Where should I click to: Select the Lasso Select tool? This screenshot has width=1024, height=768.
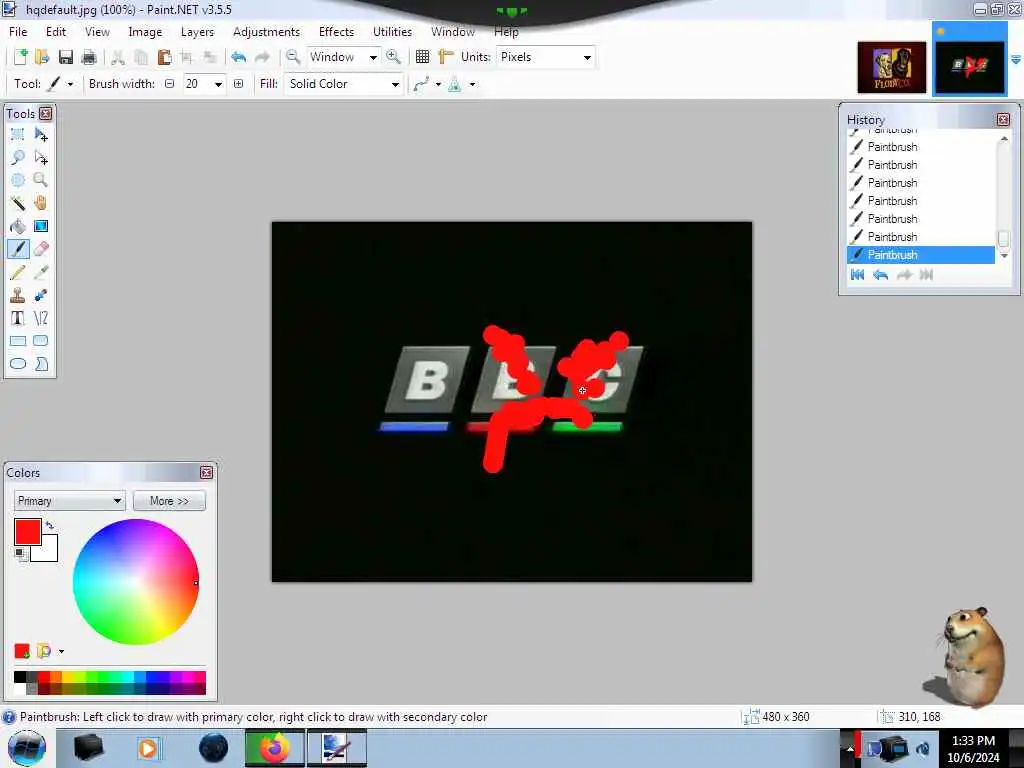[x=18, y=157]
